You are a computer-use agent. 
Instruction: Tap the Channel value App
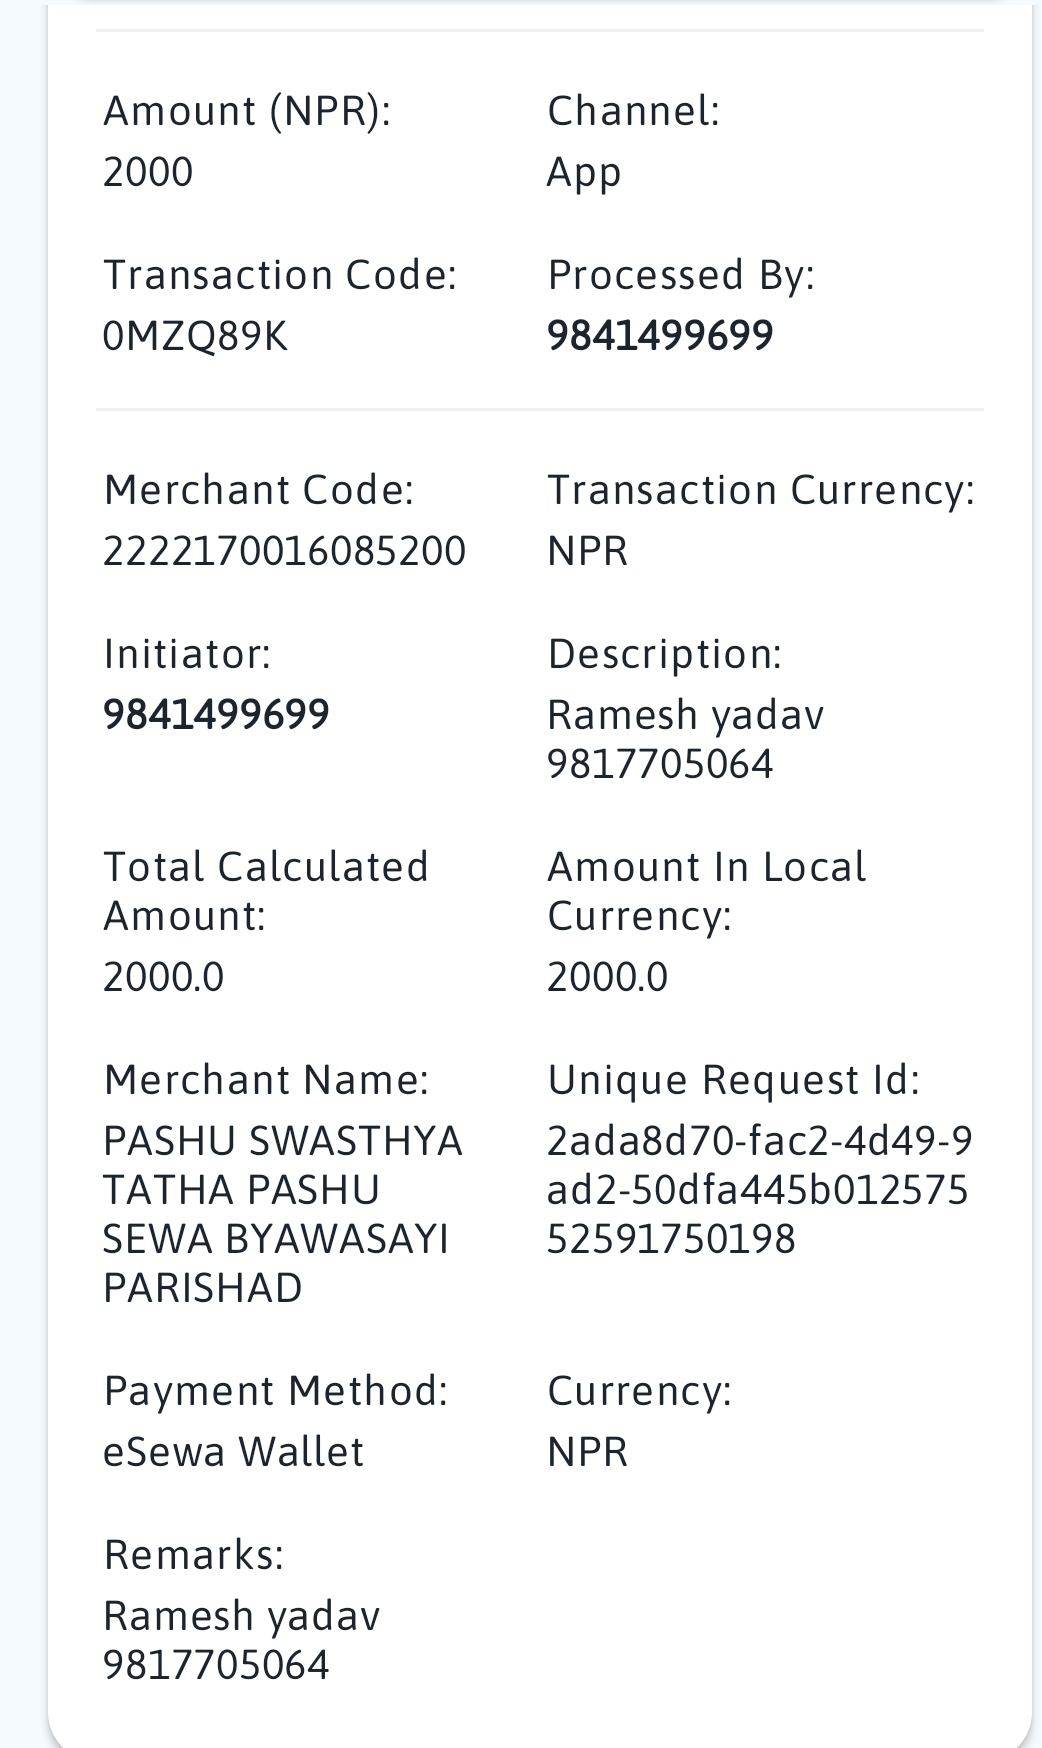584,173
